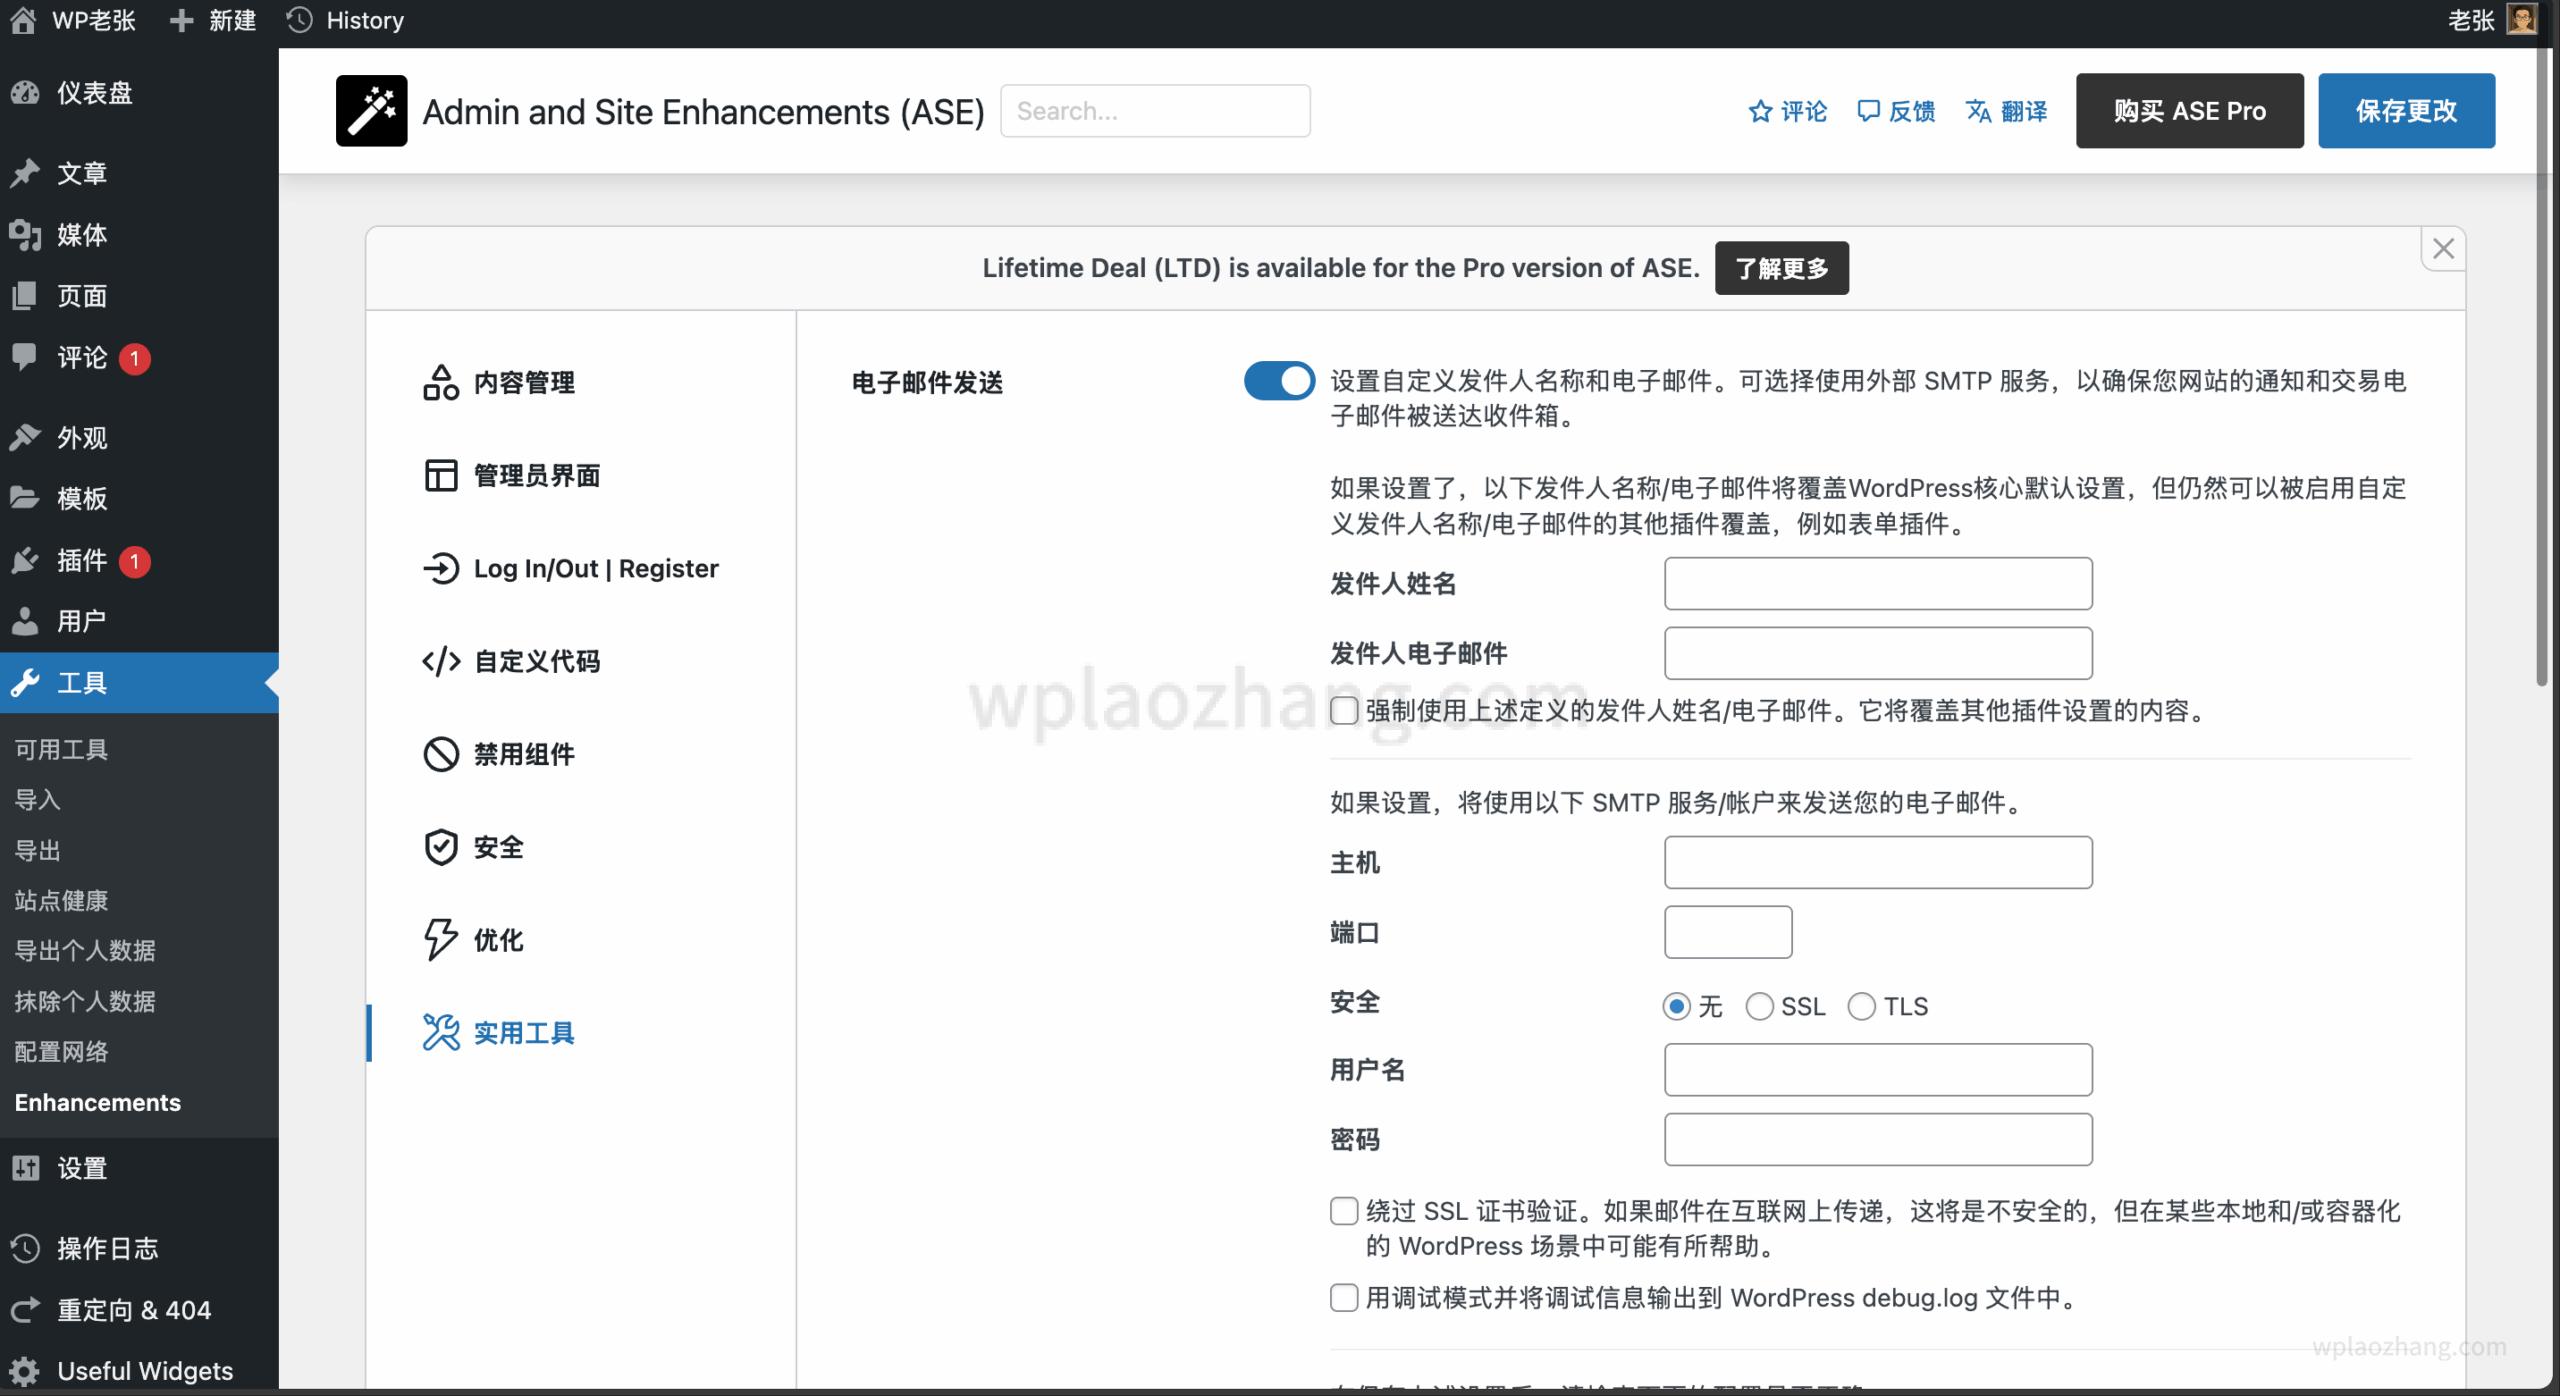Open the 禁用组件 prohibited icon section
This screenshot has width=2560, height=1396.
tap(440, 754)
